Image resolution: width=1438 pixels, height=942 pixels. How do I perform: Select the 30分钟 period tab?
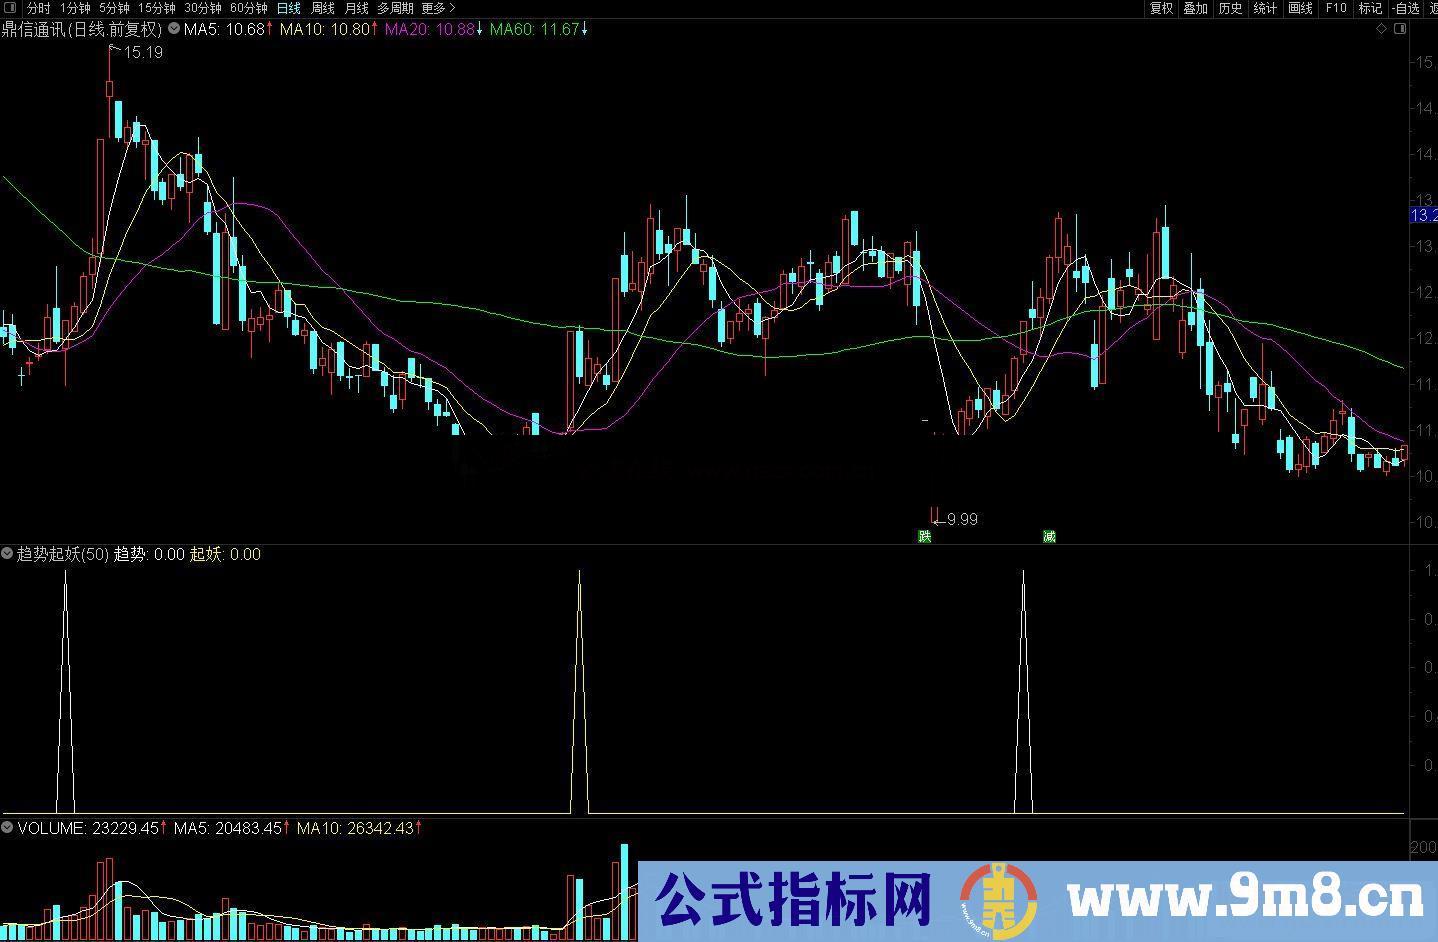pyautogui.click(x=202, y=8)
